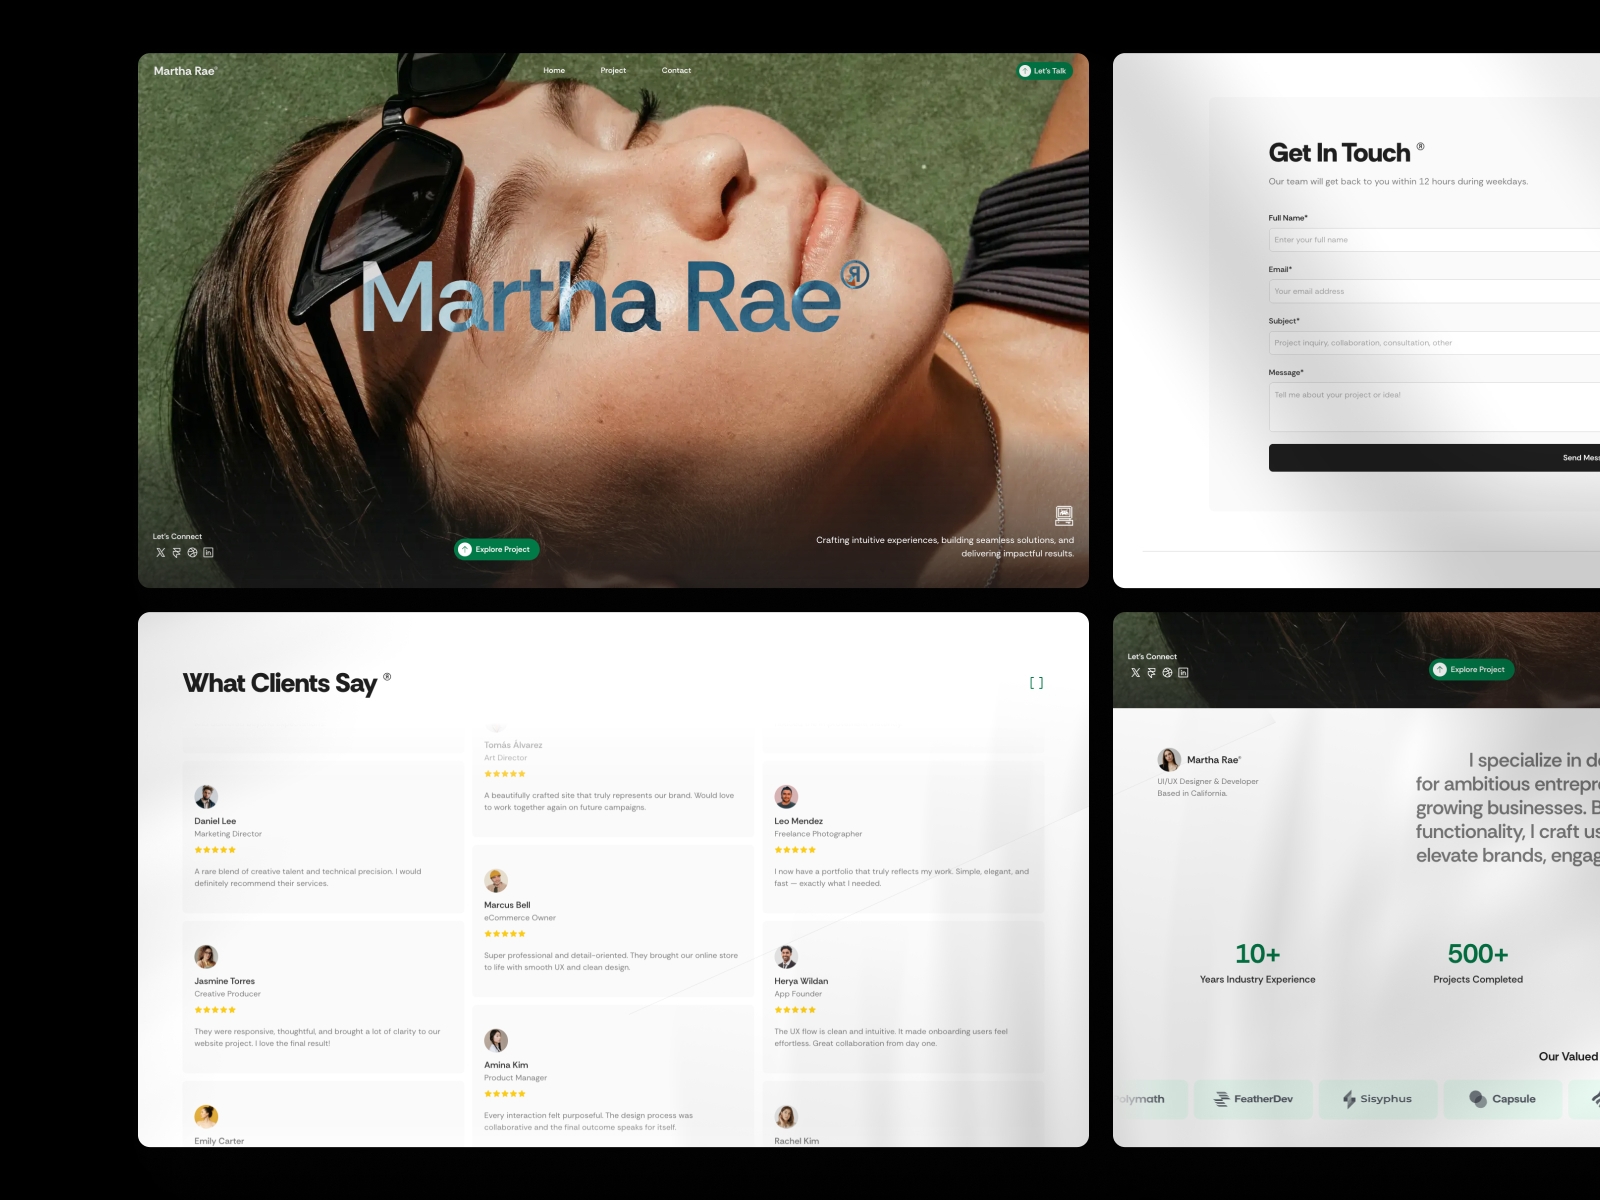Click Jasmine Torres' avatar

click(206, 956)
